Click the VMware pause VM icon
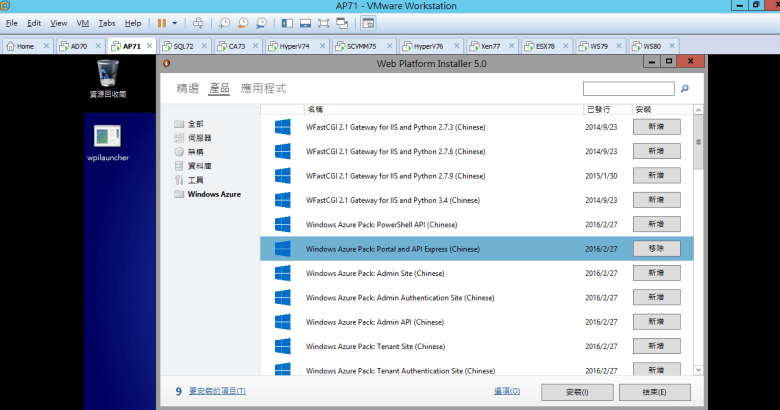 [x=162, y=22]
